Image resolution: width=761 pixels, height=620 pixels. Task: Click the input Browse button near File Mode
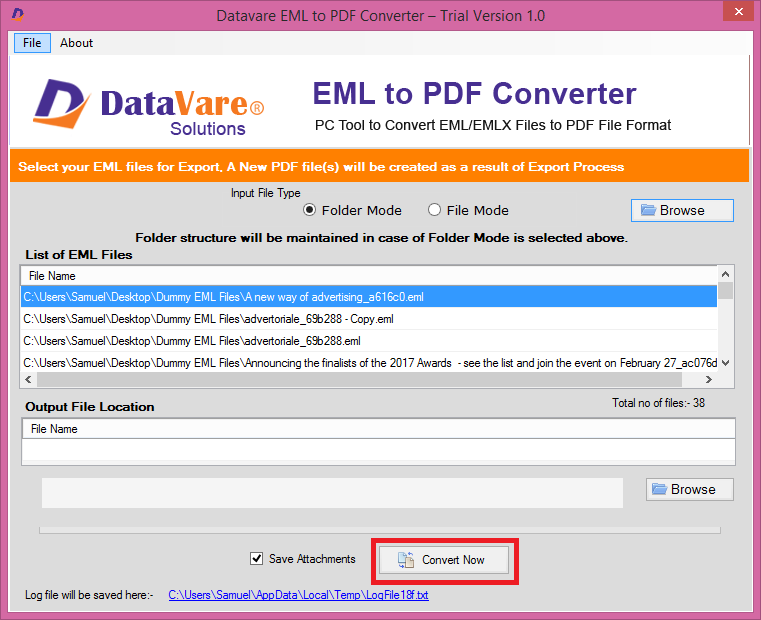682,210
